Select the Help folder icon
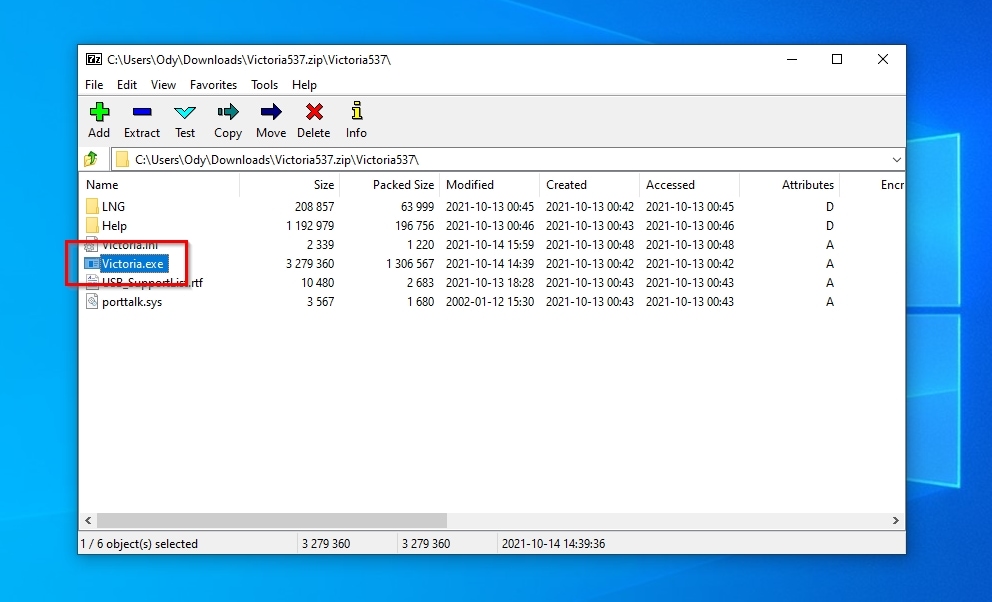 92,225
